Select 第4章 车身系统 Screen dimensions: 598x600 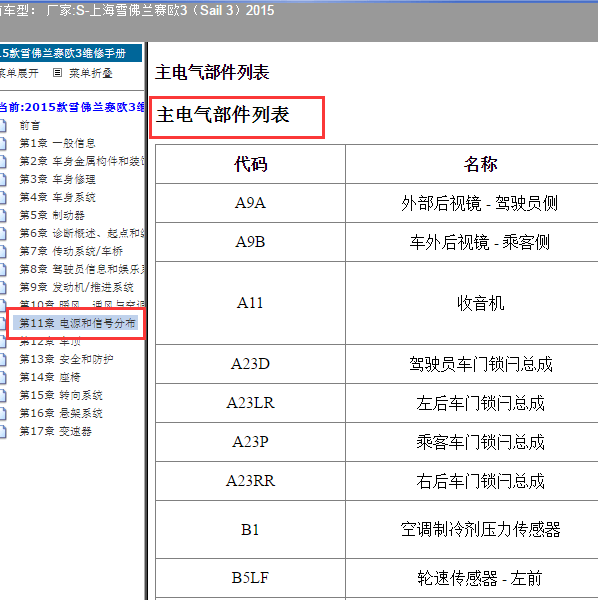pos(57,197)
